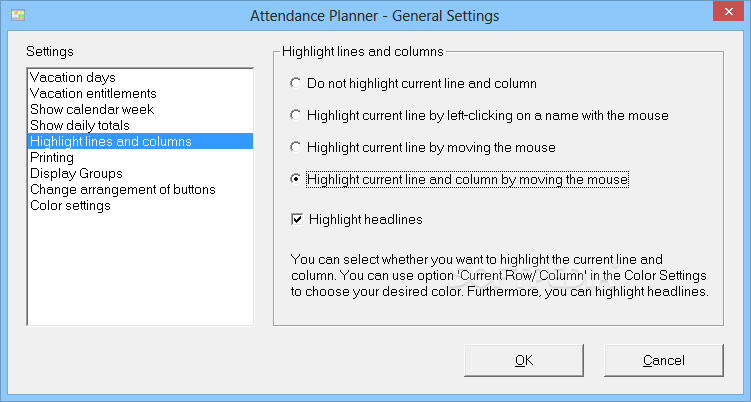Click the highlight options description text
Image resolution: width=751 pixels, height=402 pixels.
click(x=500, y=276)
